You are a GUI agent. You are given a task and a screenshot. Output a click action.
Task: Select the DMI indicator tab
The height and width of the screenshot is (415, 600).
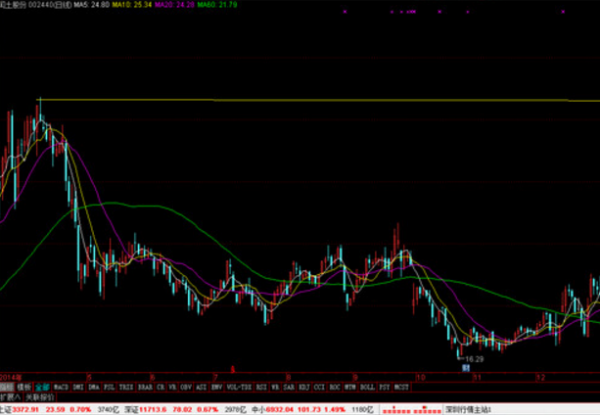pyautogui.click(x=78, y=387)
